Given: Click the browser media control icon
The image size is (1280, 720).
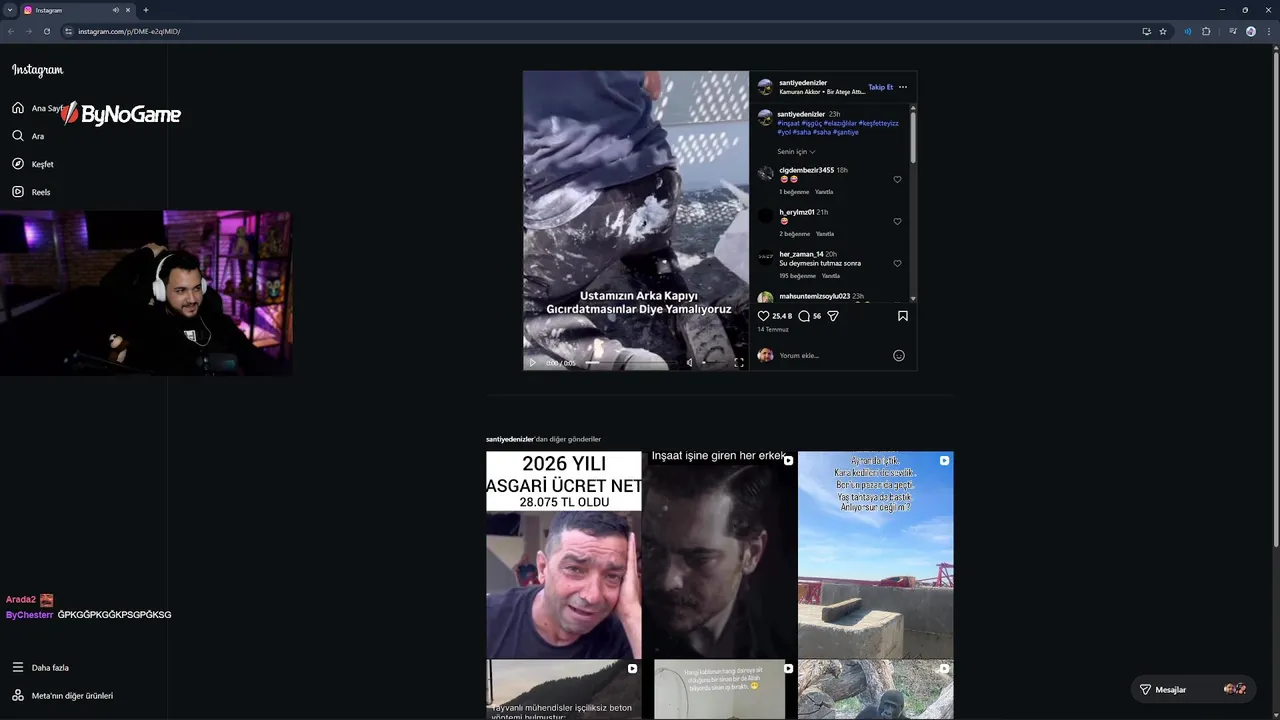Looking at the screenshot, I should point(1233,31).
